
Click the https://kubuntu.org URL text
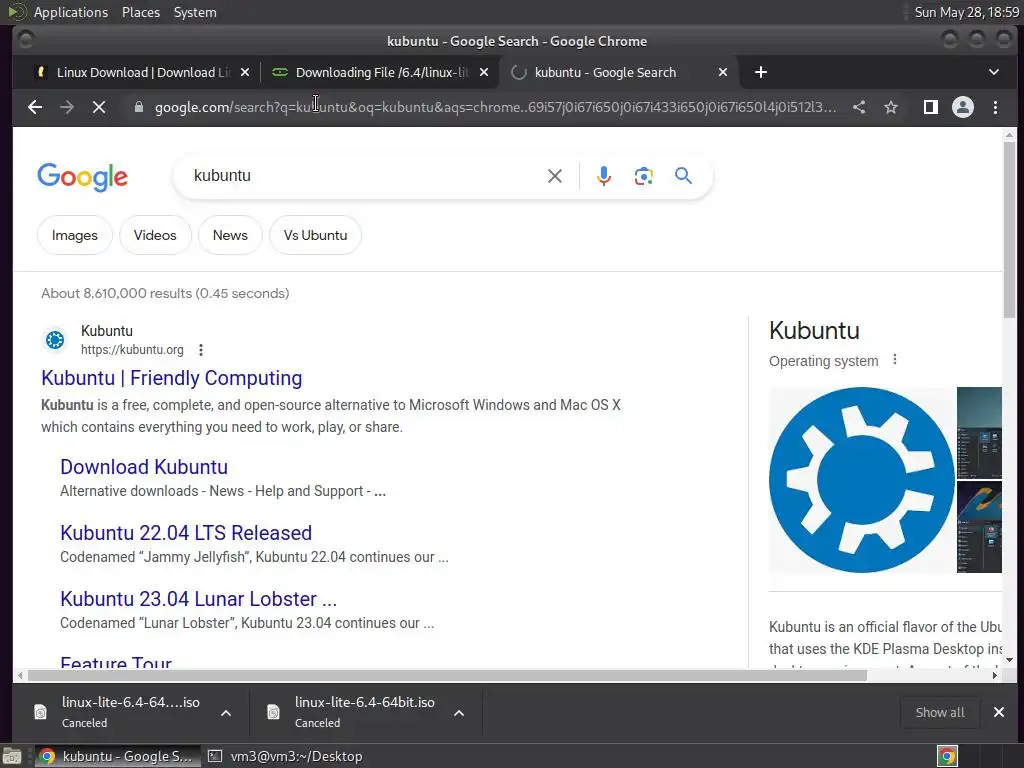132,350
